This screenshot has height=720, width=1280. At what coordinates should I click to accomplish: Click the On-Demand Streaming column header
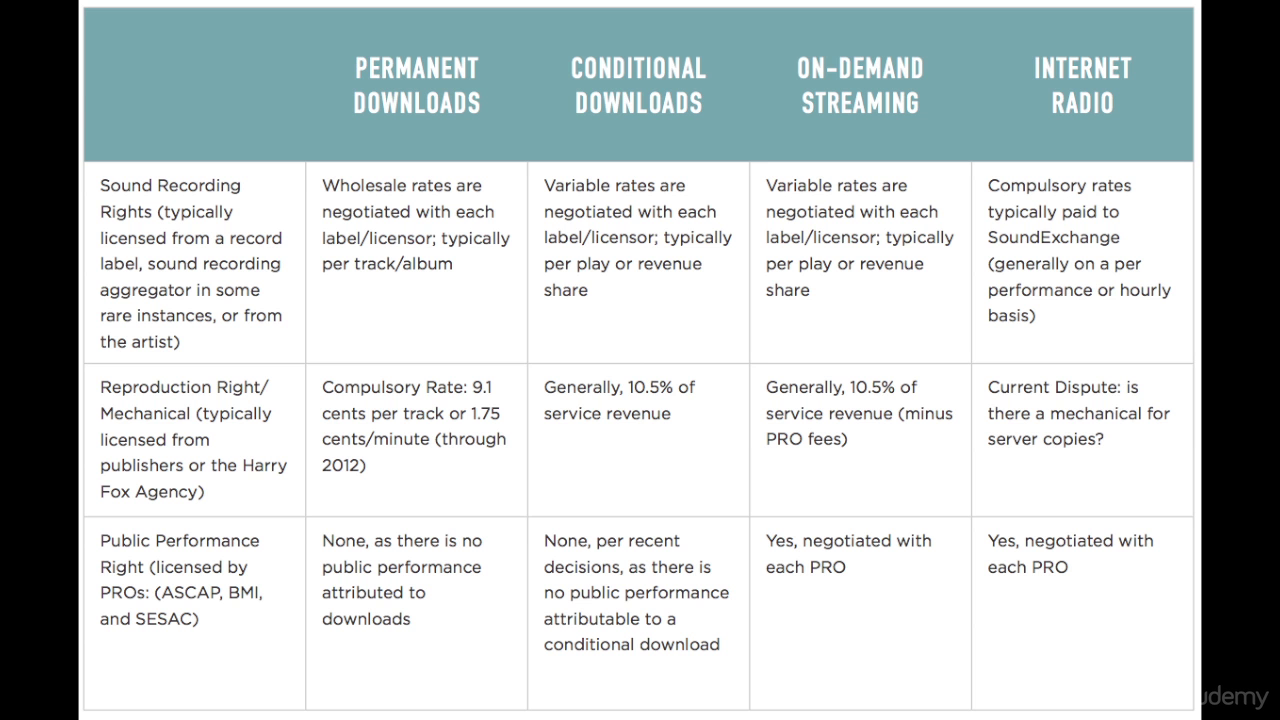860,86
